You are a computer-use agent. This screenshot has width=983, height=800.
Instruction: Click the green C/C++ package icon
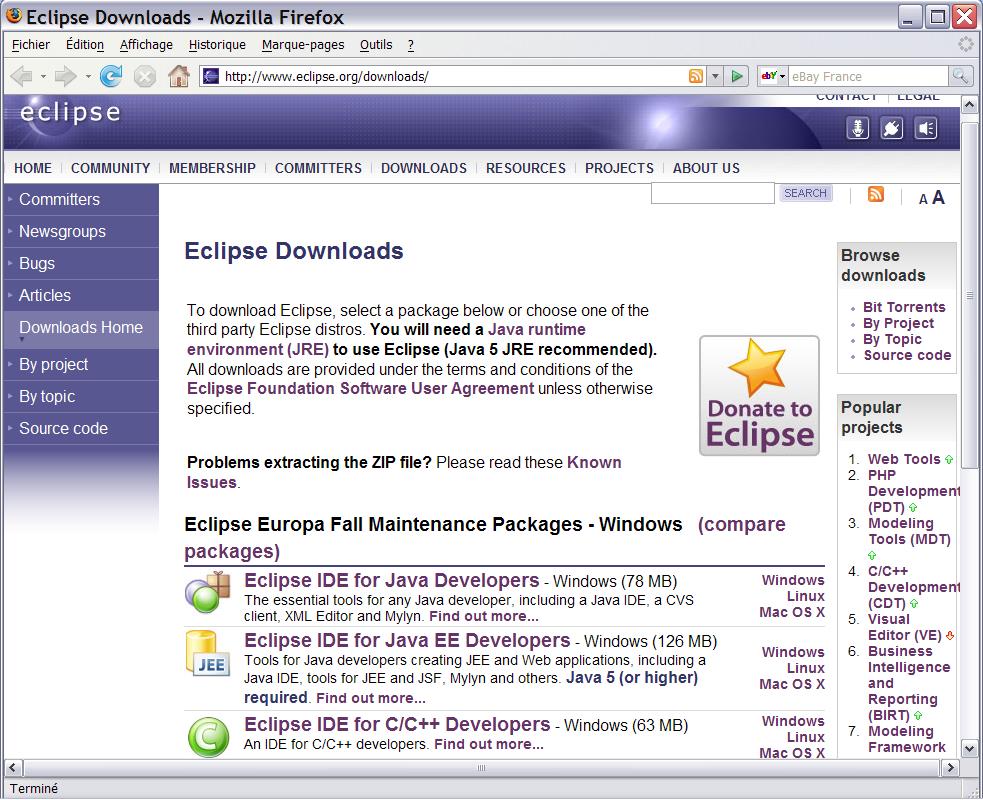coord(208,737)
